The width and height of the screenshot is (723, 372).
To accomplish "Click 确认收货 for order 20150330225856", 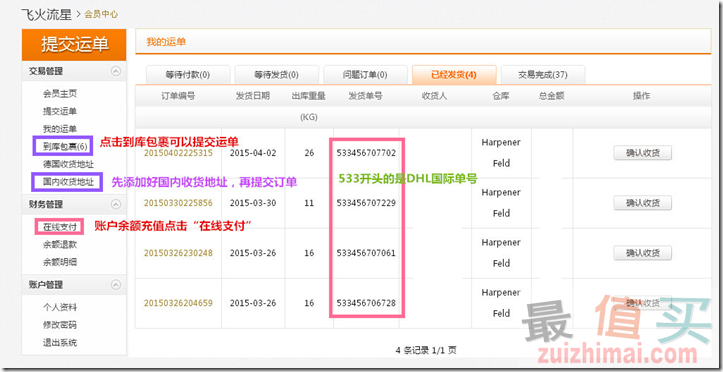I will point(642,203).
